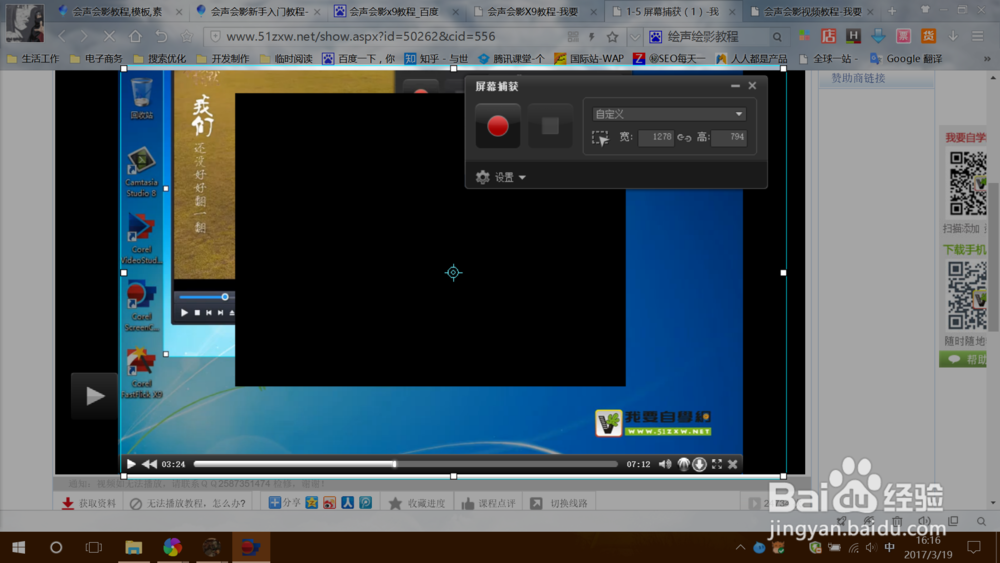Image resolution: width=1000 pixels, height=563 pixels.
Task: Expand the 设置 settings menu
Action: pos(510,177)
